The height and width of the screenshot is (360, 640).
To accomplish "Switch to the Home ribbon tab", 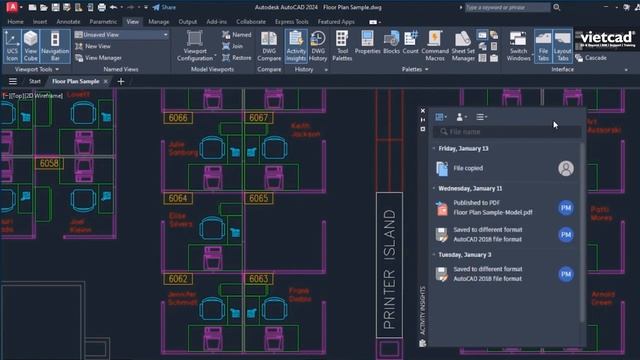I will 16,22.
